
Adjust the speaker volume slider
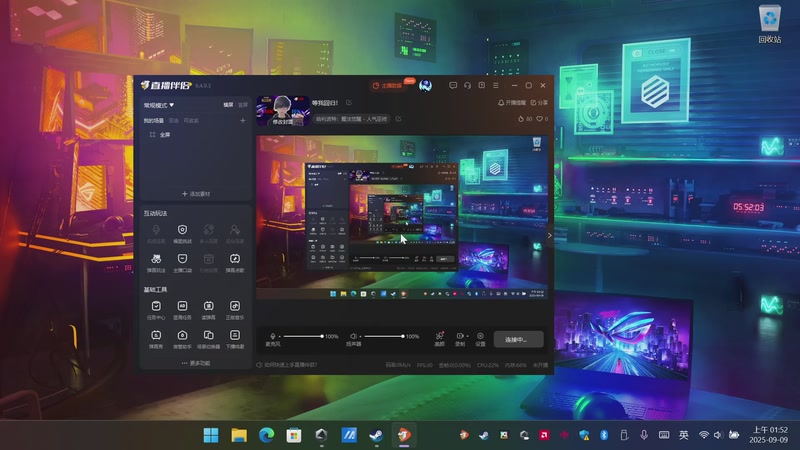[x=384, y=336]
